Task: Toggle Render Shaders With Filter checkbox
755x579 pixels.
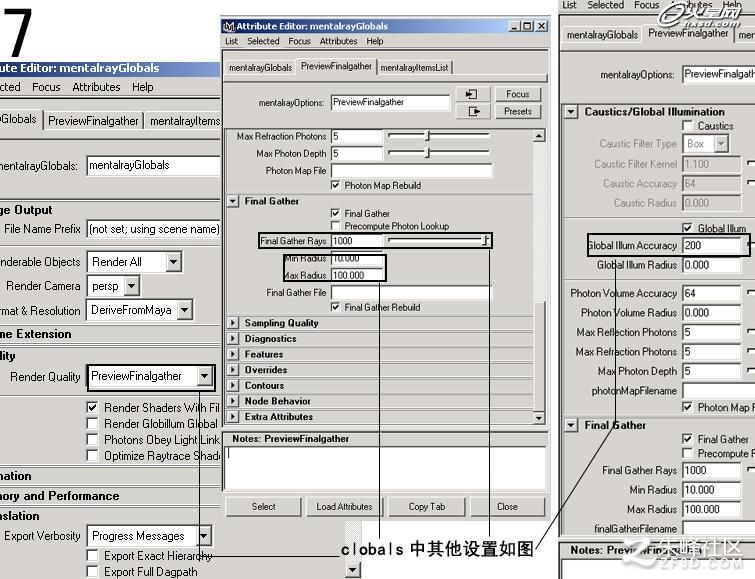Action: tap(92, 407)
